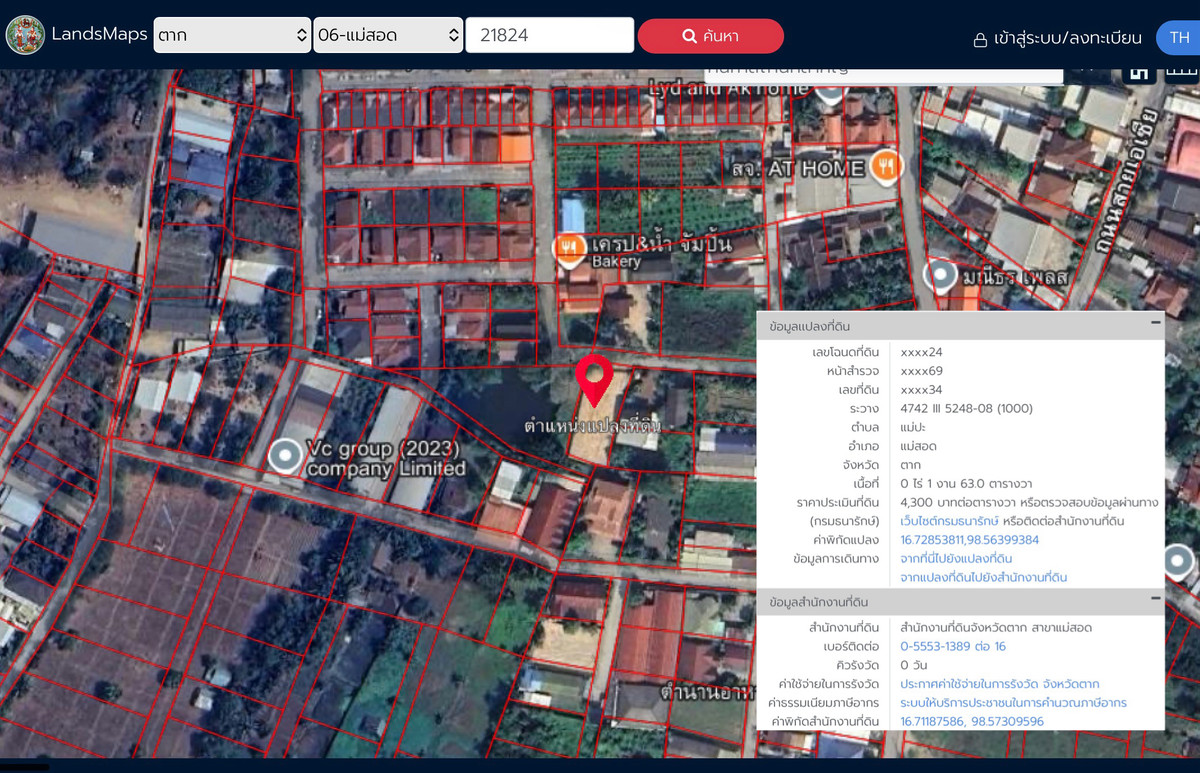
Task: Click the red parcel location pin
Action: pyautogui.click(x=594, y=378)
